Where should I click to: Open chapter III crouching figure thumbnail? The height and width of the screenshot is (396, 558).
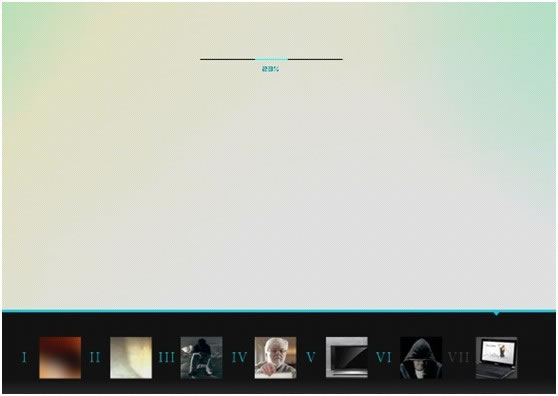pos(201,358)
